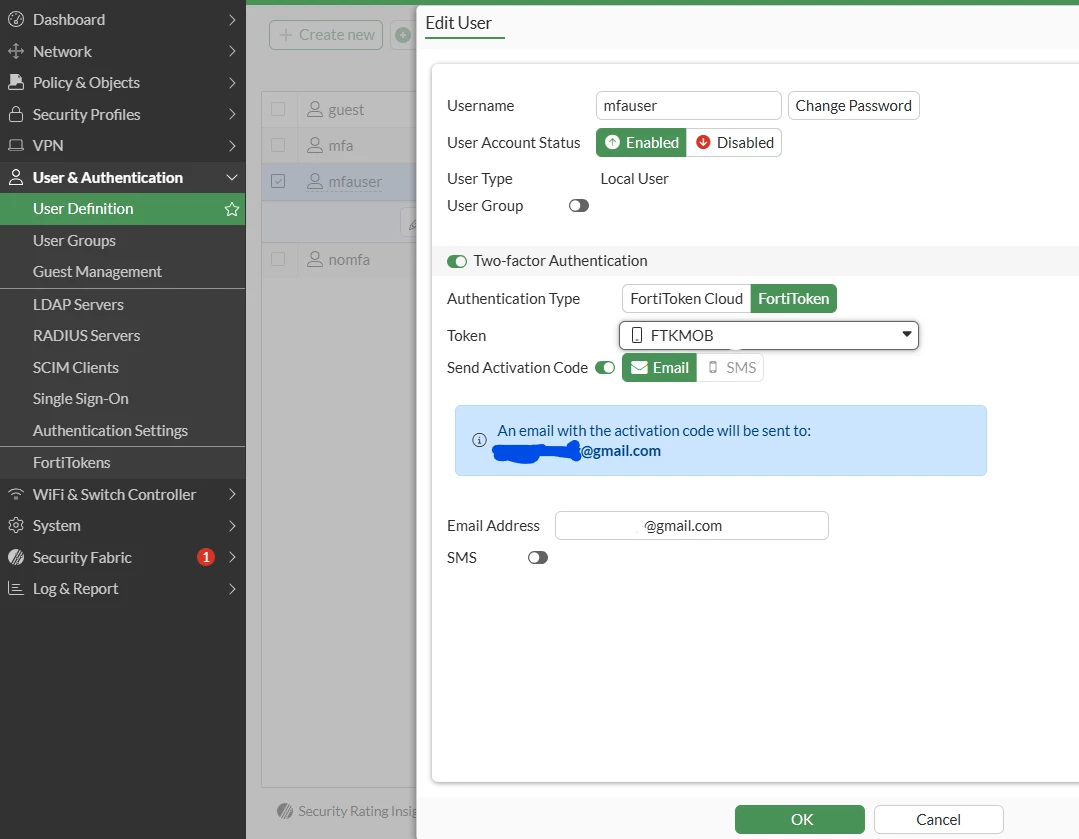Send activation code via SMS

[730, 368]
